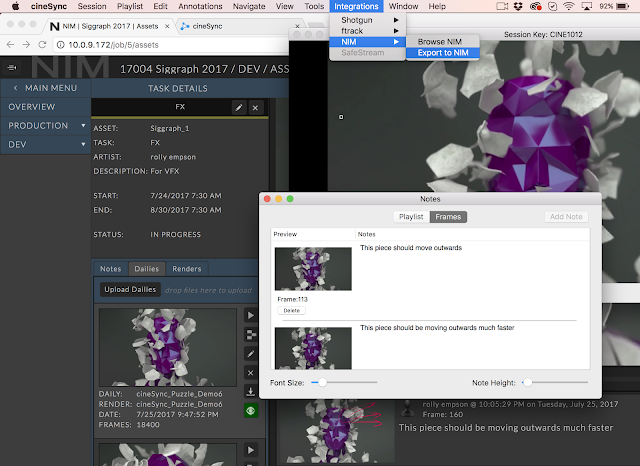This screenshot has width=640, height=466.
Task: Open the Window menu
Action: point(403,6)
